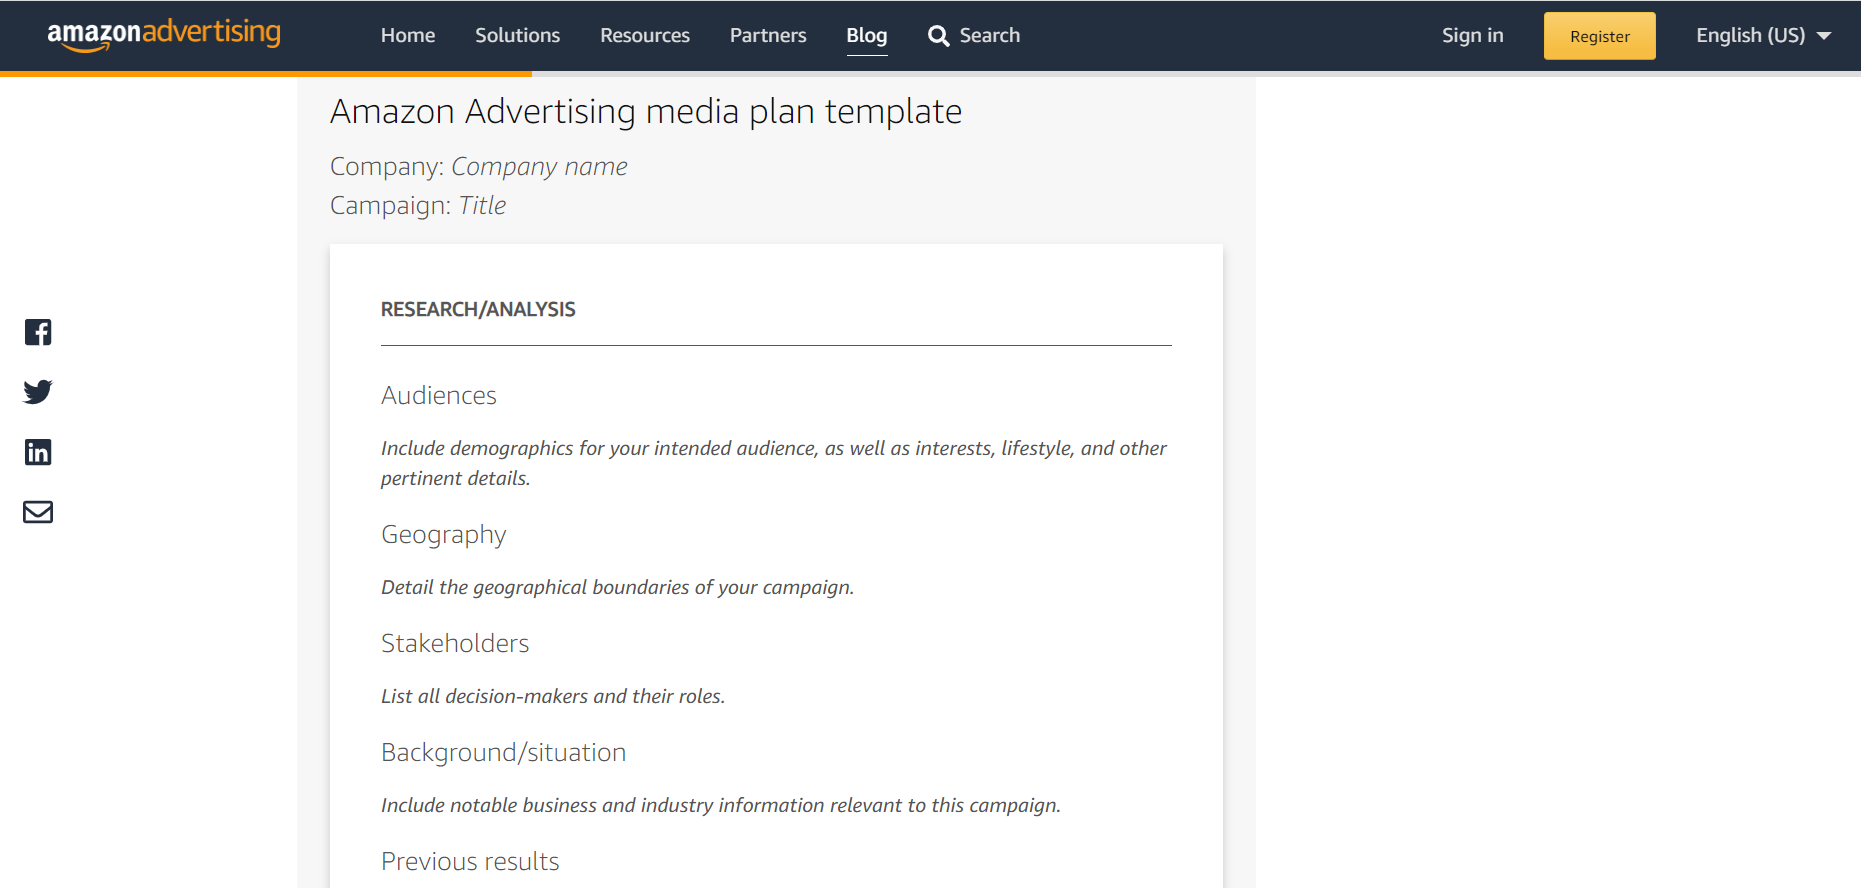Click the Background/situation subheading
The width and height of the screenshot is (1861, 888).
[x=504, y=752]
